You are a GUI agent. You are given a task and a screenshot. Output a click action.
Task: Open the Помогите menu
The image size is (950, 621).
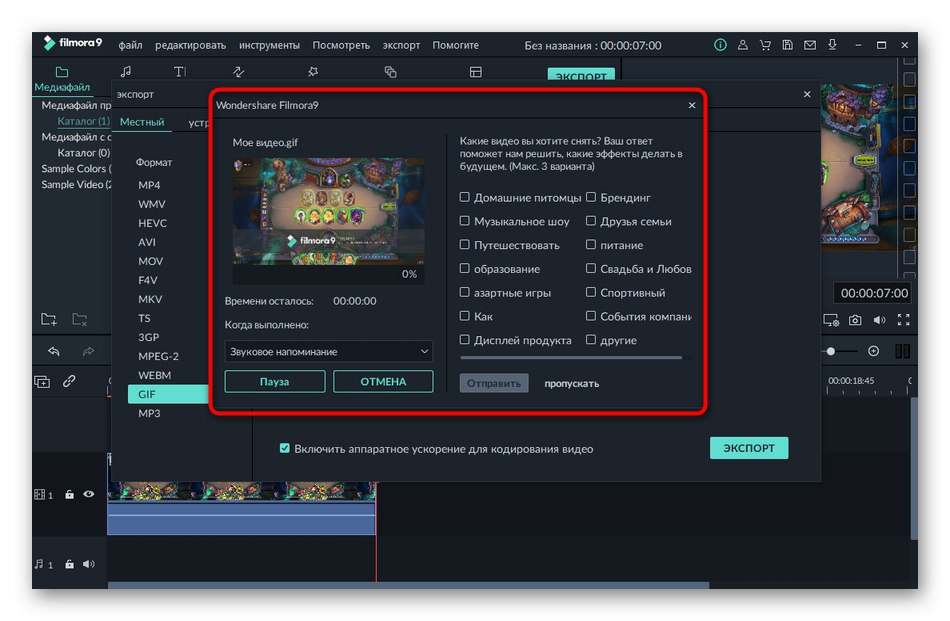point(456,45)
